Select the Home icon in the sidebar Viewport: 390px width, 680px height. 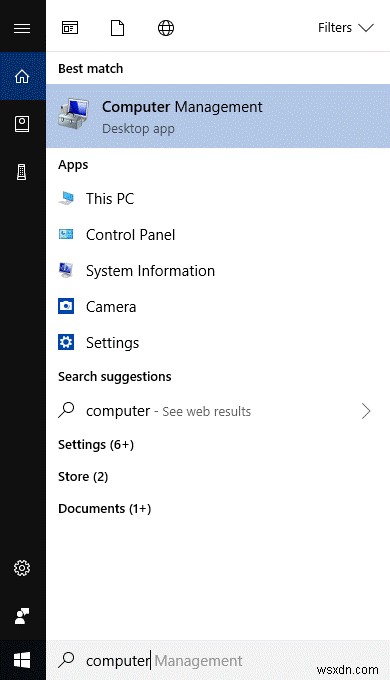[x=22, y=76]
